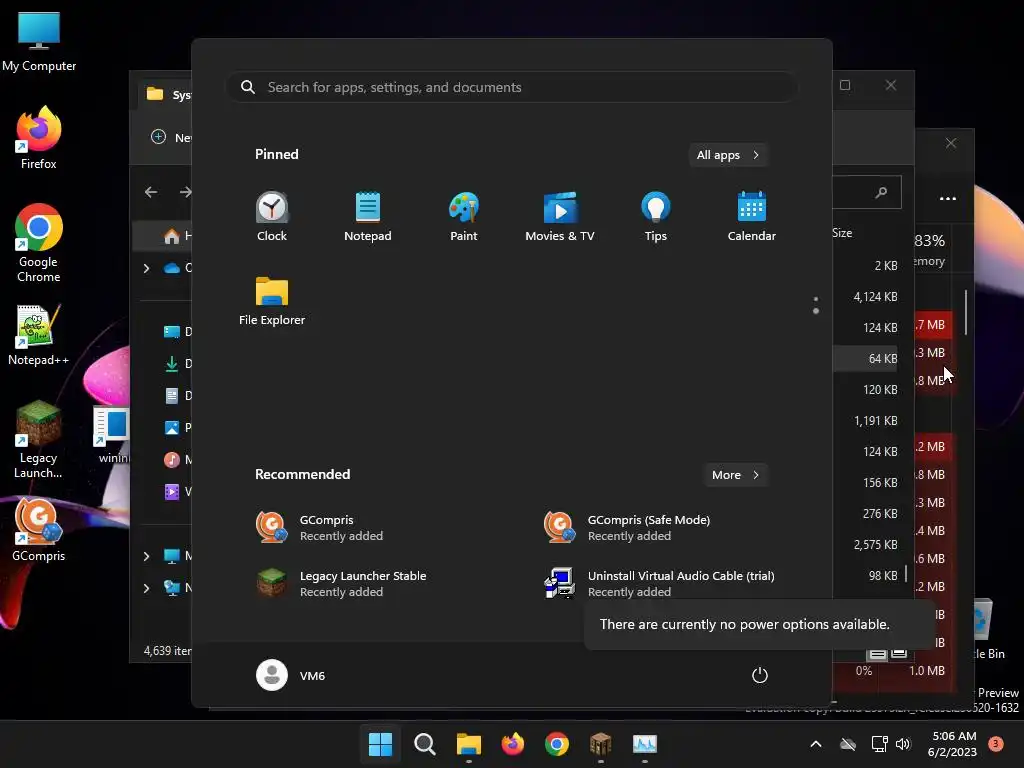Select the file row showing 1,191 KB
1024x768 pixels.
867,421
